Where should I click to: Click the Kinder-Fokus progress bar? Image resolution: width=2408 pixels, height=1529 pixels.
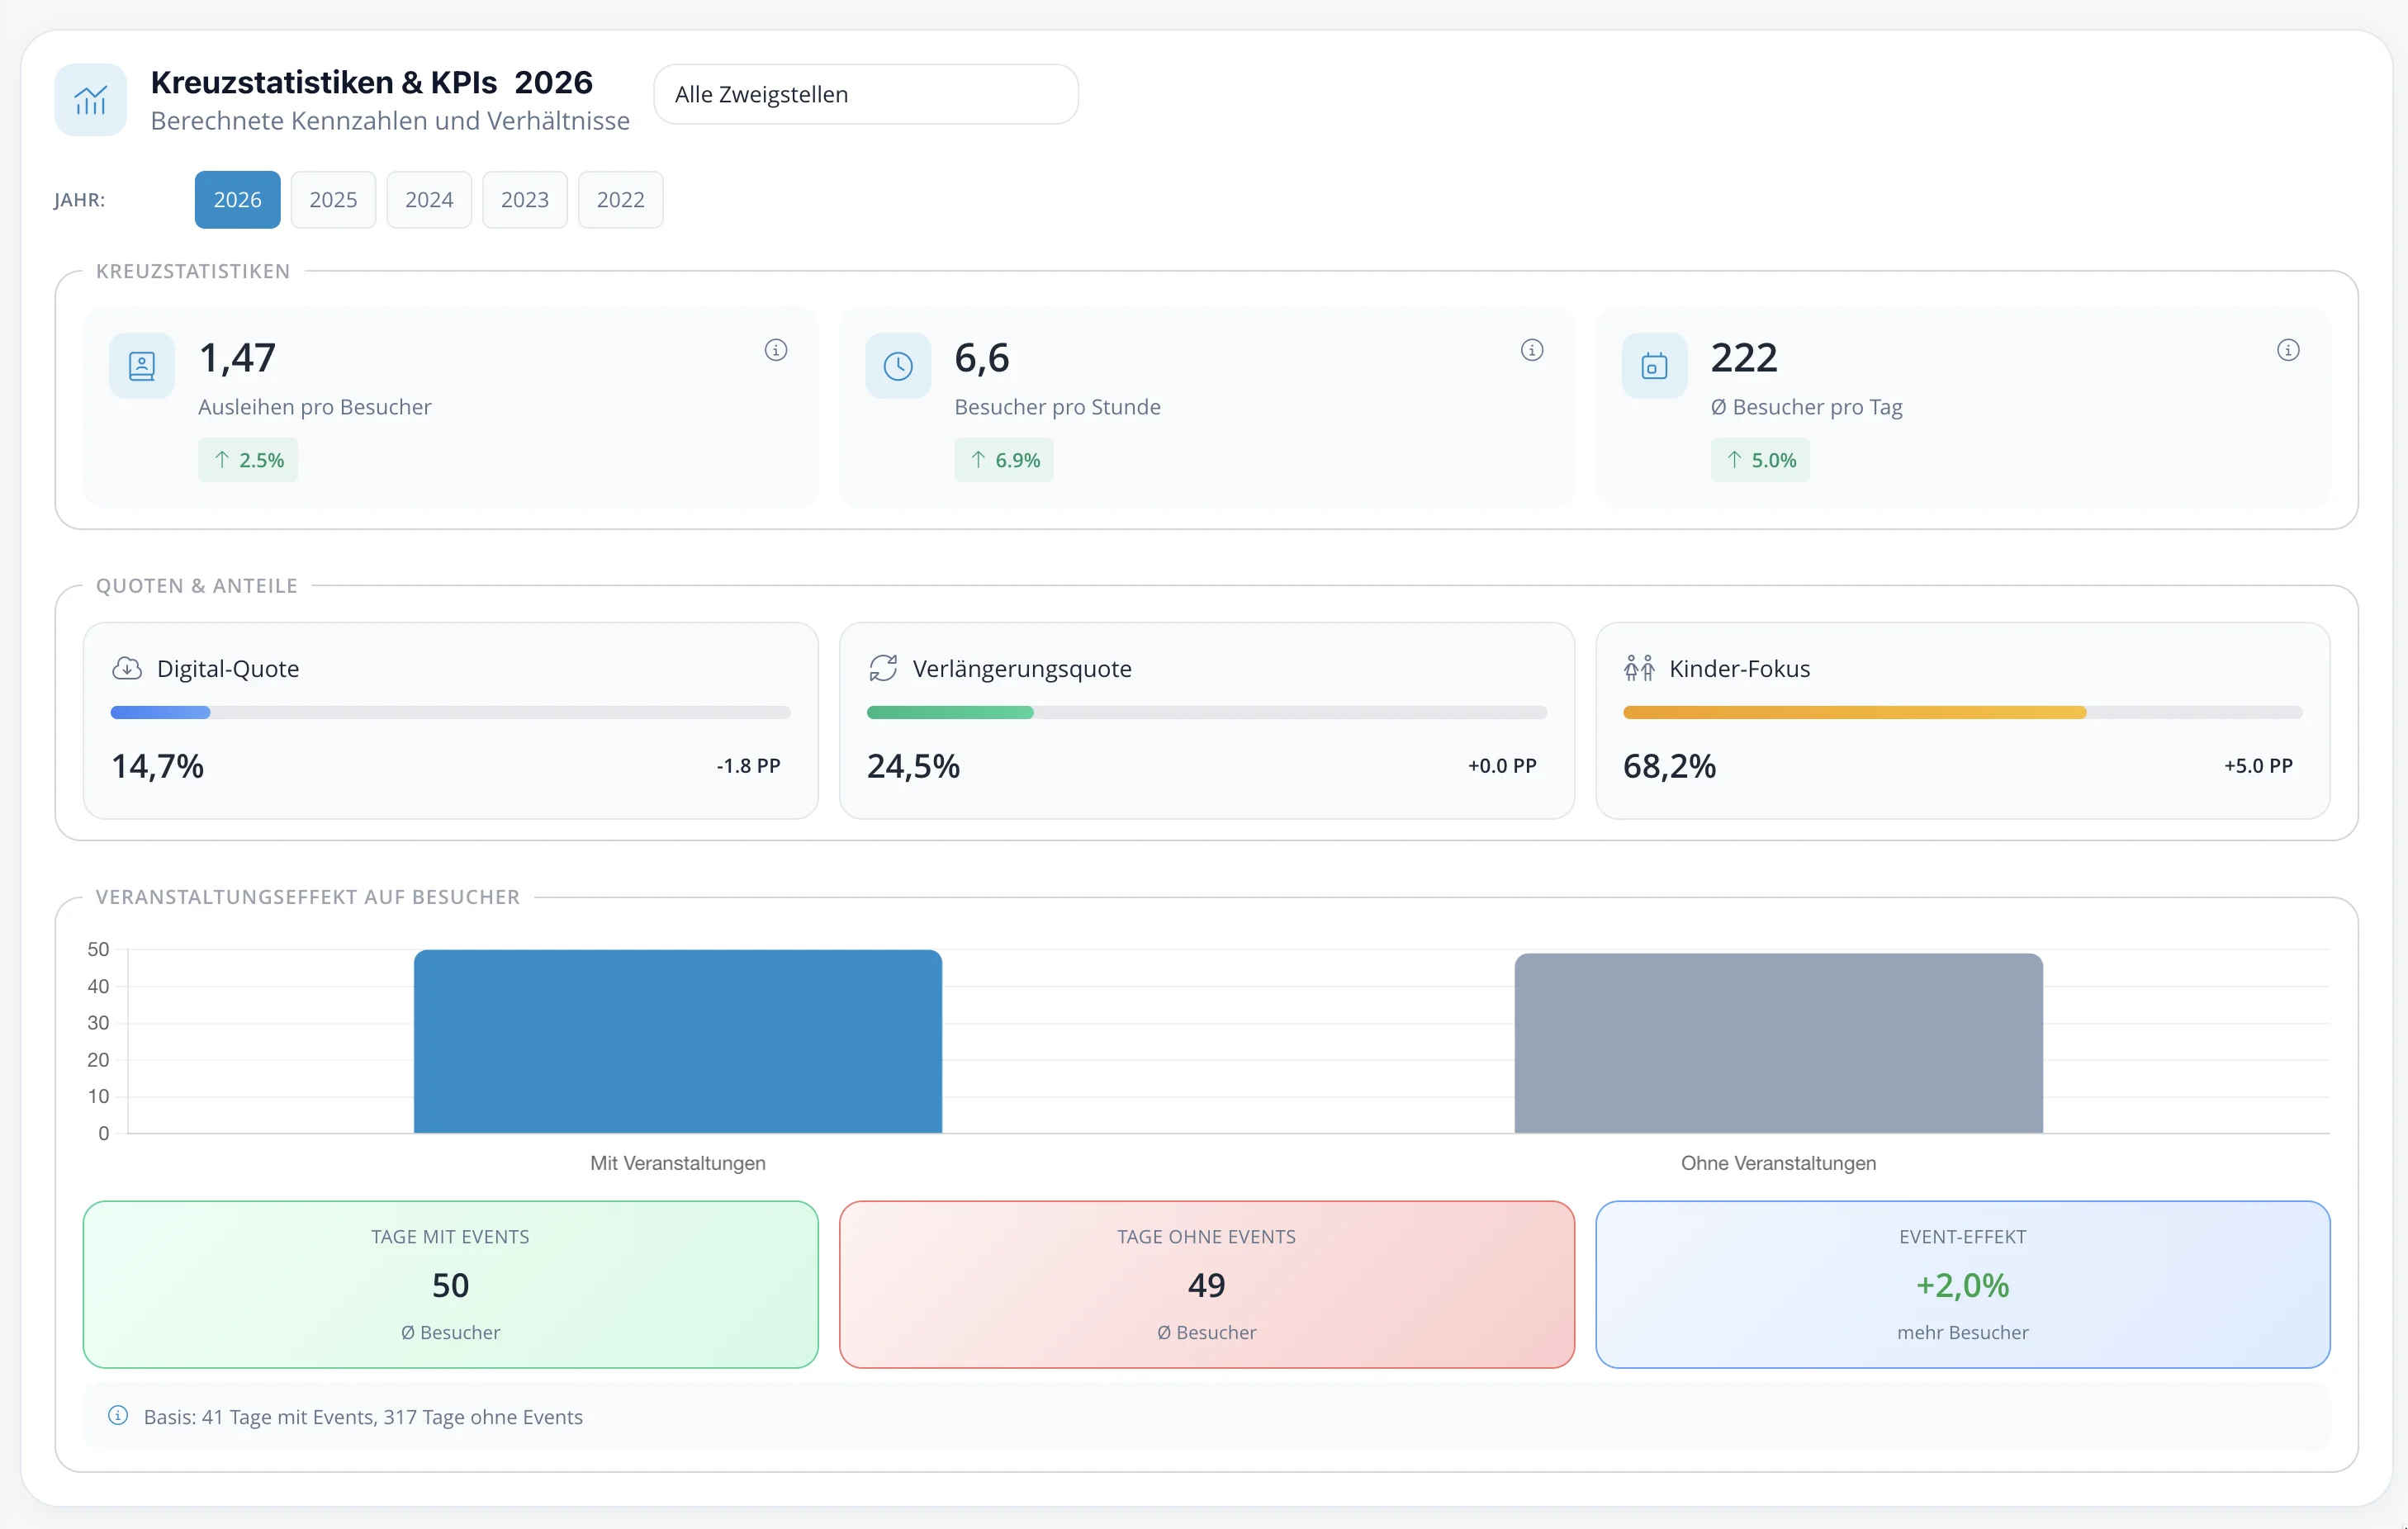tap(1960, 713)
